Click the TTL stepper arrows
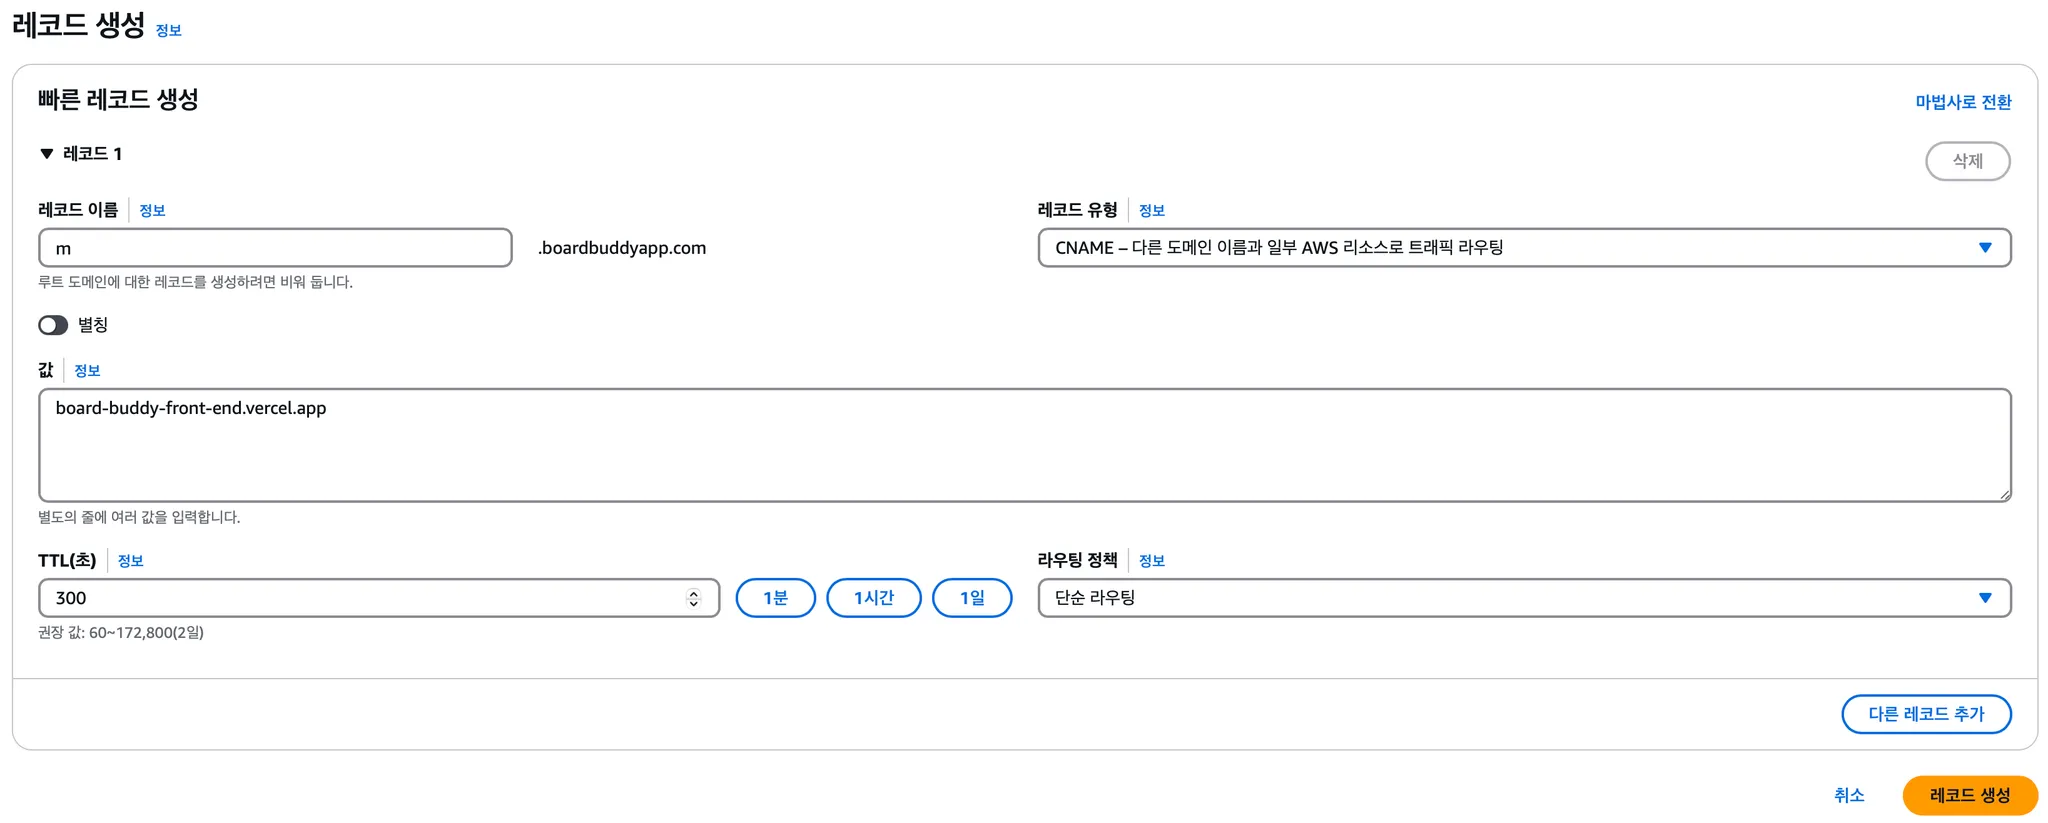The width and height of the screenshot is (2048, 823). coord(693,598)
